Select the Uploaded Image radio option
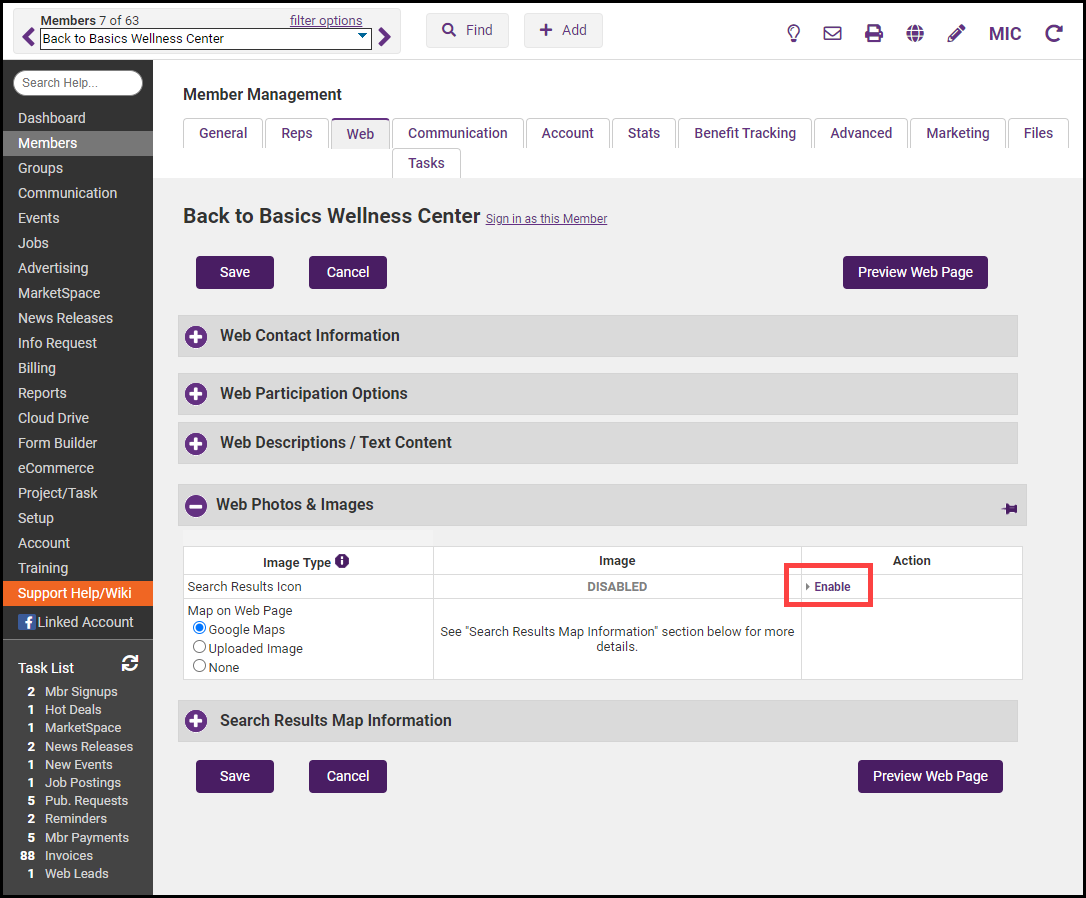 pos(200,647)
